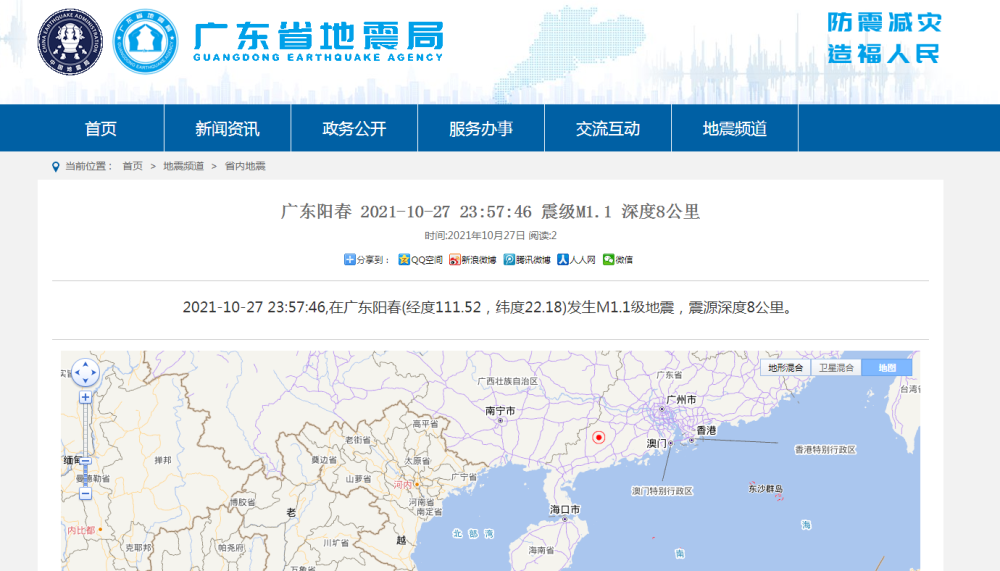Click the 广东省地震局 site logo
Screen dimensions: 1000x571
318,41
